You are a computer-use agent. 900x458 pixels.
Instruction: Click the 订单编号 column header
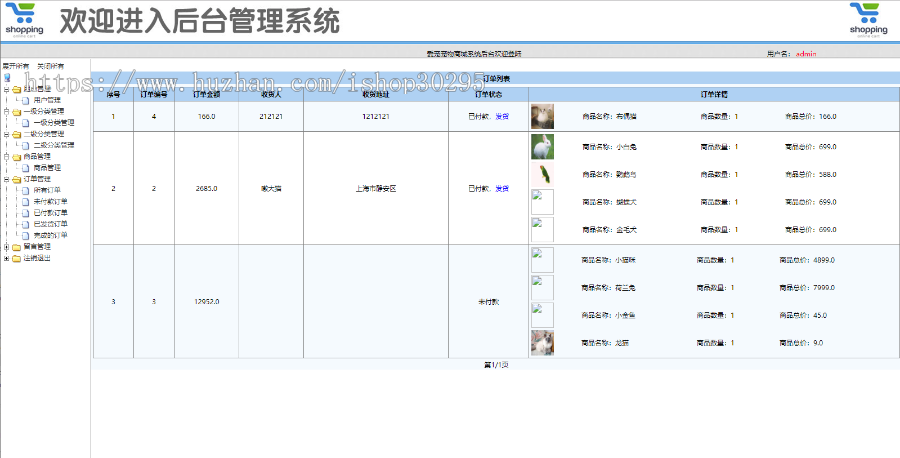(154, 95)
